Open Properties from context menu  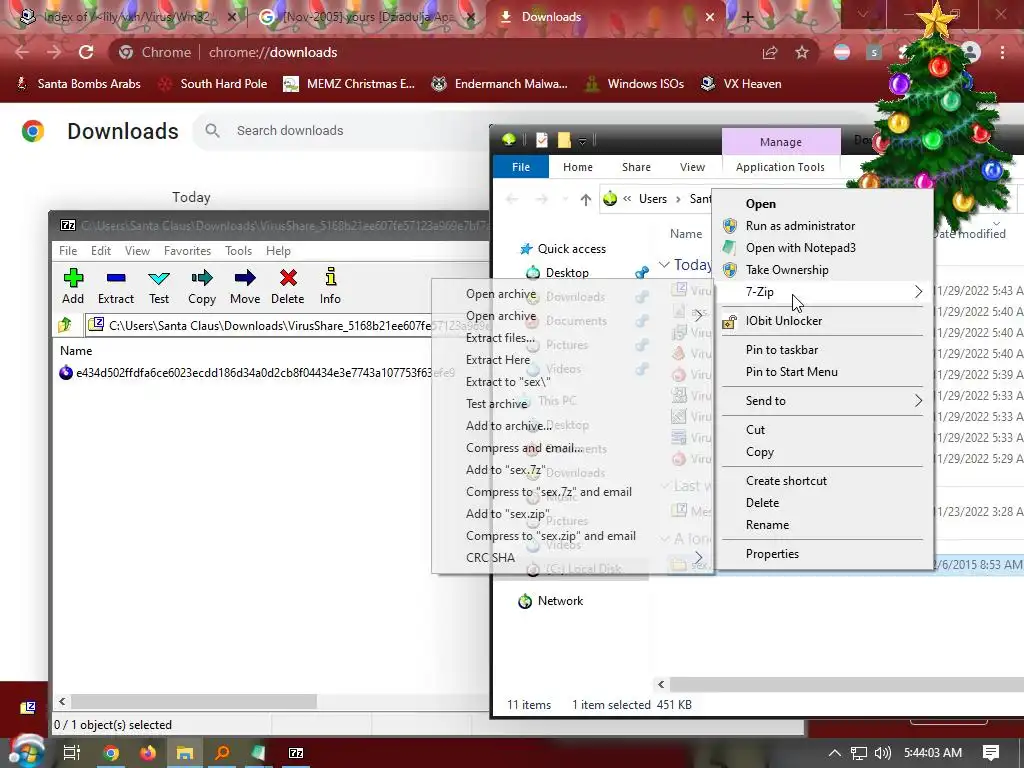823,554
